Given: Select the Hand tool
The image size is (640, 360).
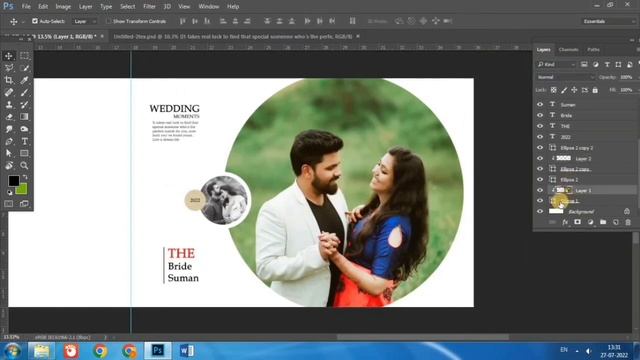Looking at the screenshot, I should (9, 166).
